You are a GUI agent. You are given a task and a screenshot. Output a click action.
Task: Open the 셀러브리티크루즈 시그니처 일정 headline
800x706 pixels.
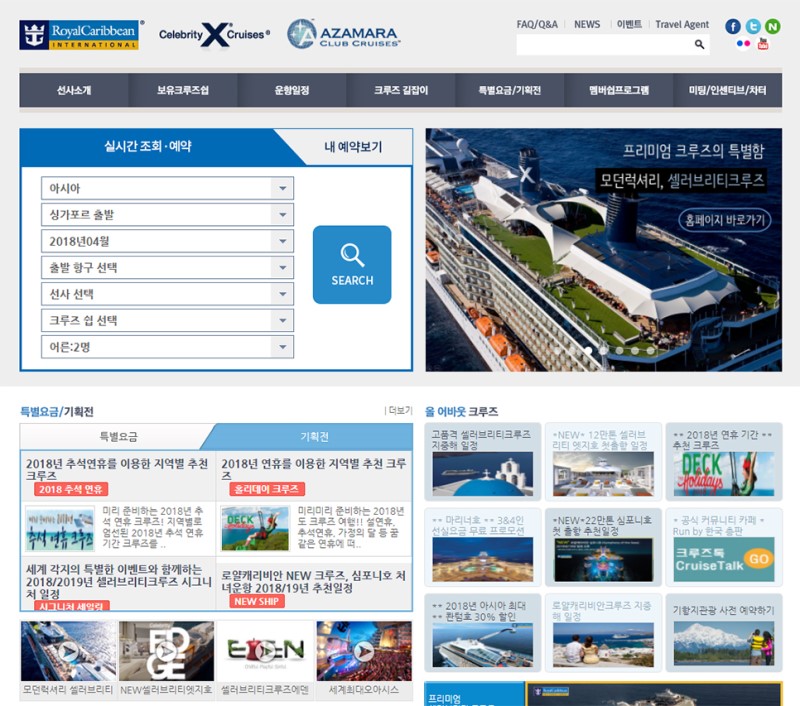coord(118,582)
